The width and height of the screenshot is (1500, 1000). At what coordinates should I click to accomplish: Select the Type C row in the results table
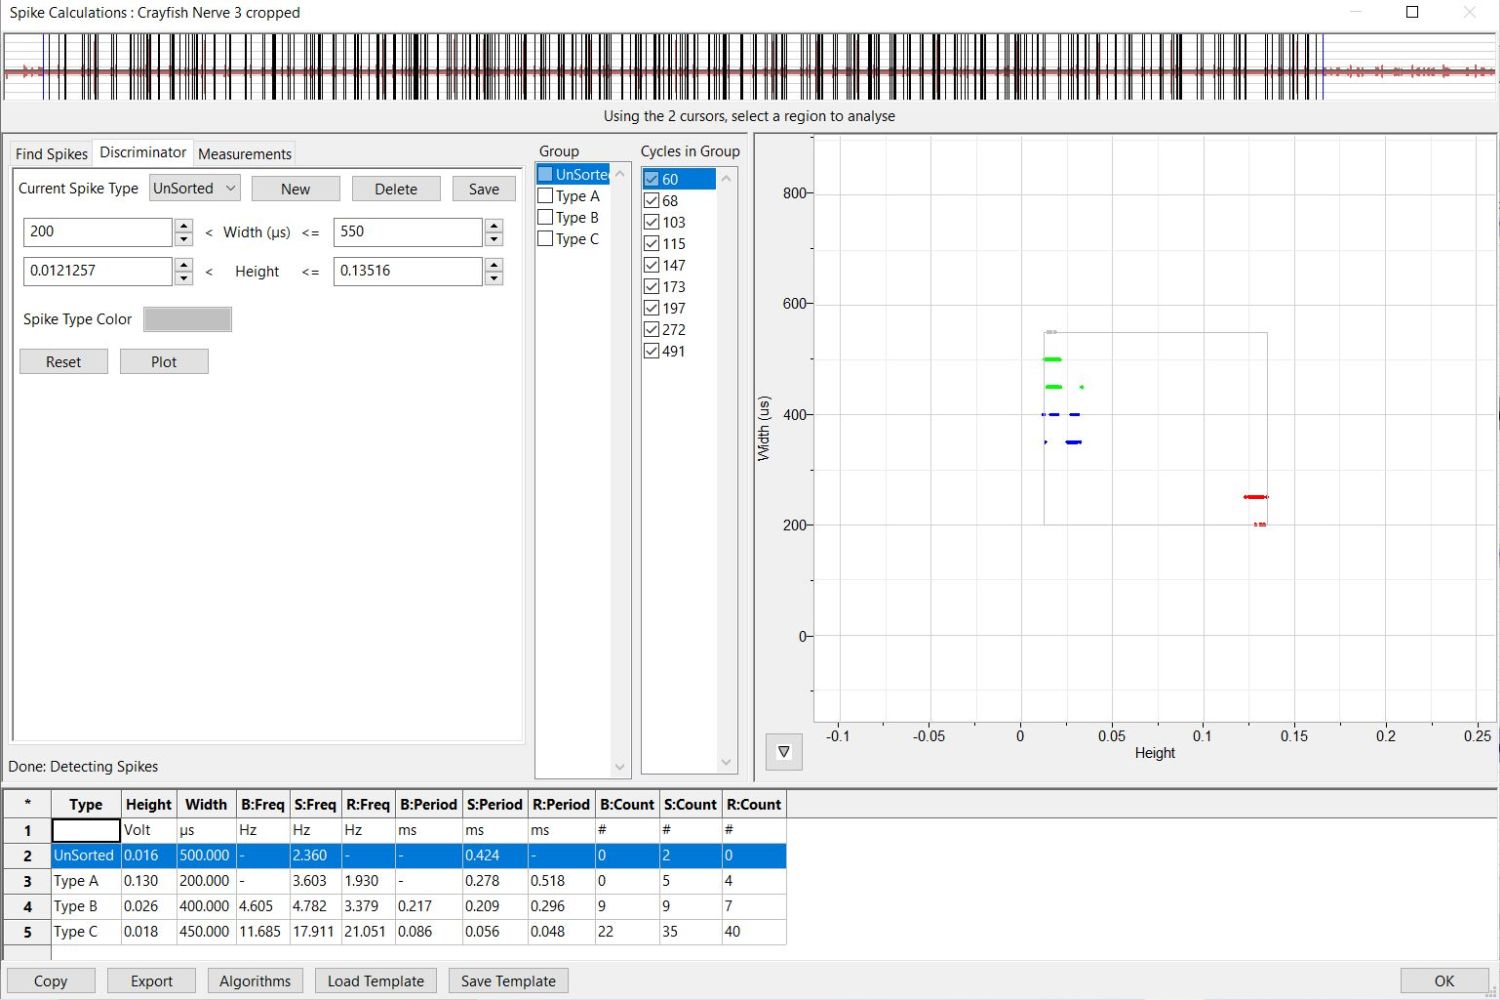(78, 931)
